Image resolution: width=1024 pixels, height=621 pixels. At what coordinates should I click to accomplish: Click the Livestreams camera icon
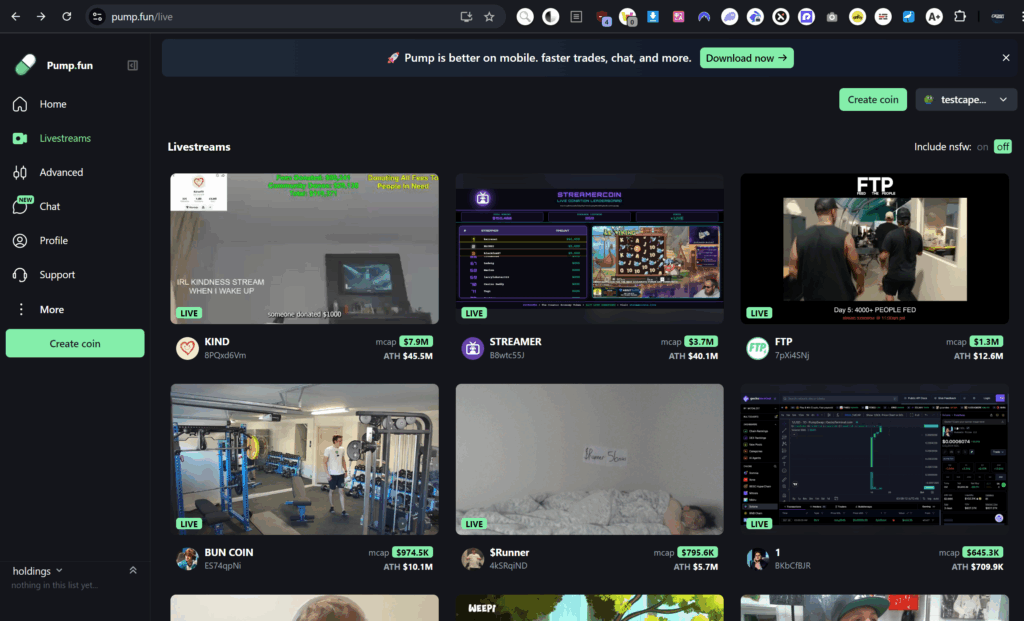point(20,138)
